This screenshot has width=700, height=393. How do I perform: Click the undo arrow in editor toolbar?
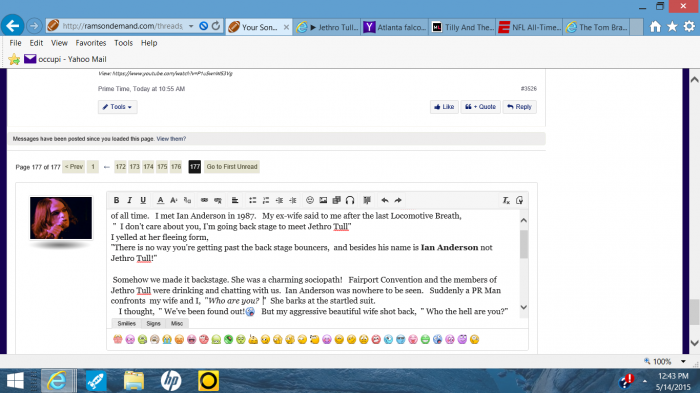coord(385,200)
